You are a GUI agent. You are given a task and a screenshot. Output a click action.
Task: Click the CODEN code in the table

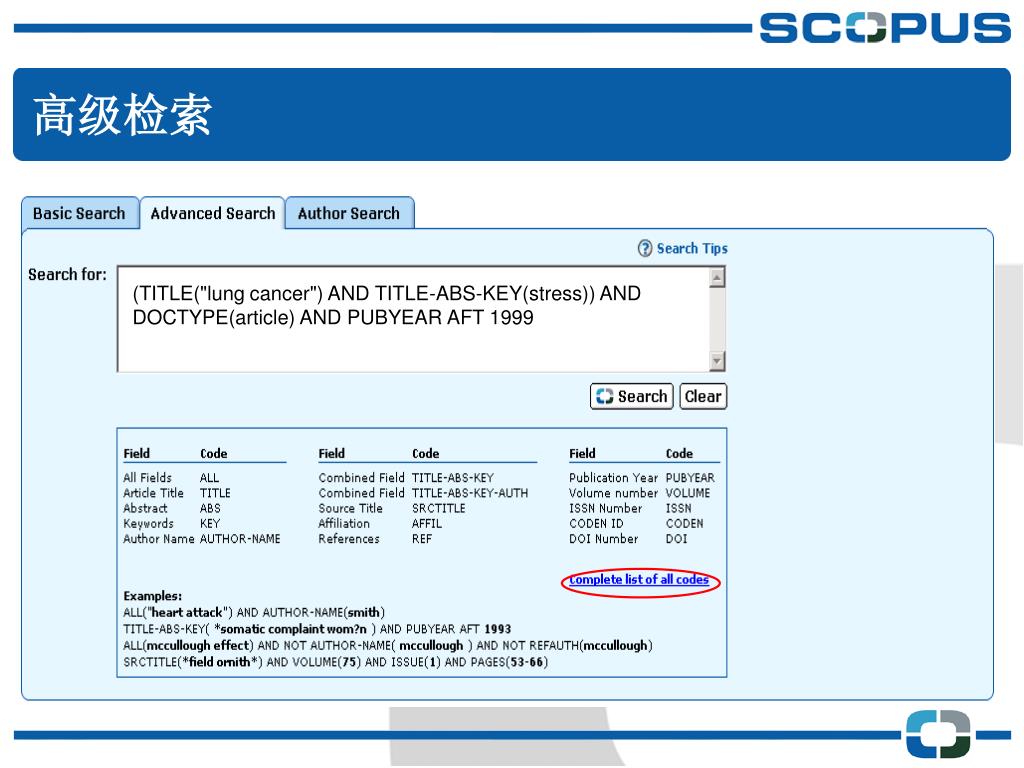click(x=684, y=524)
